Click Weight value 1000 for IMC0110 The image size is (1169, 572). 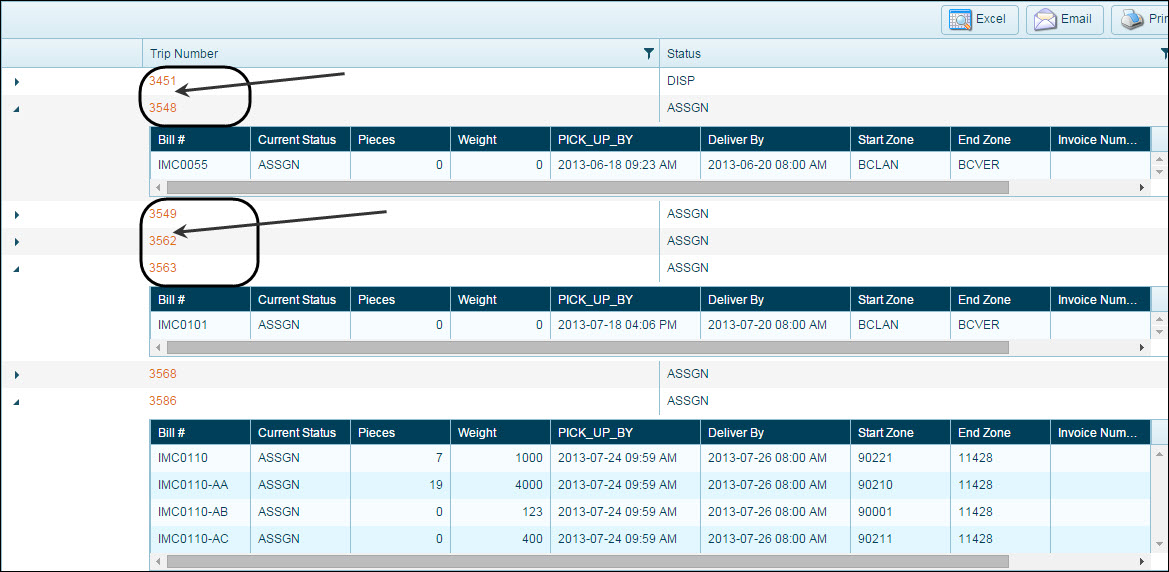pos(500,458)
